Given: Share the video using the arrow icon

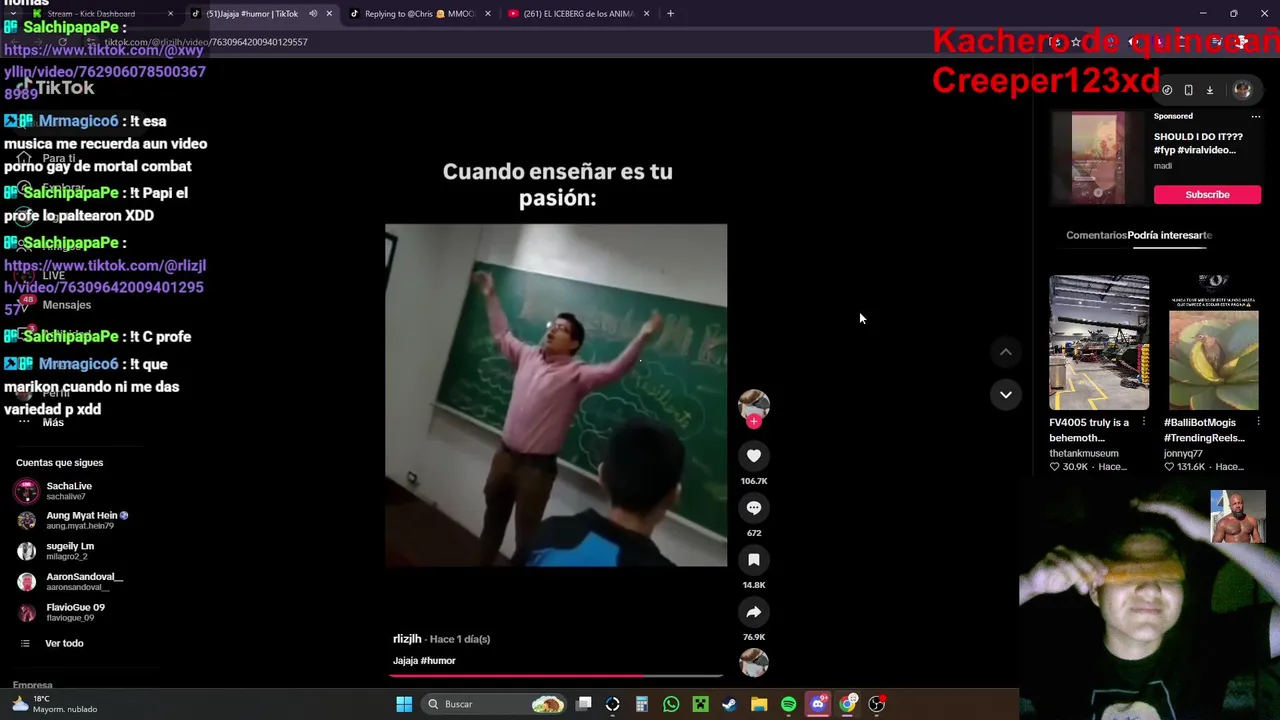Looking at the screenshot, I should [754, 612].
